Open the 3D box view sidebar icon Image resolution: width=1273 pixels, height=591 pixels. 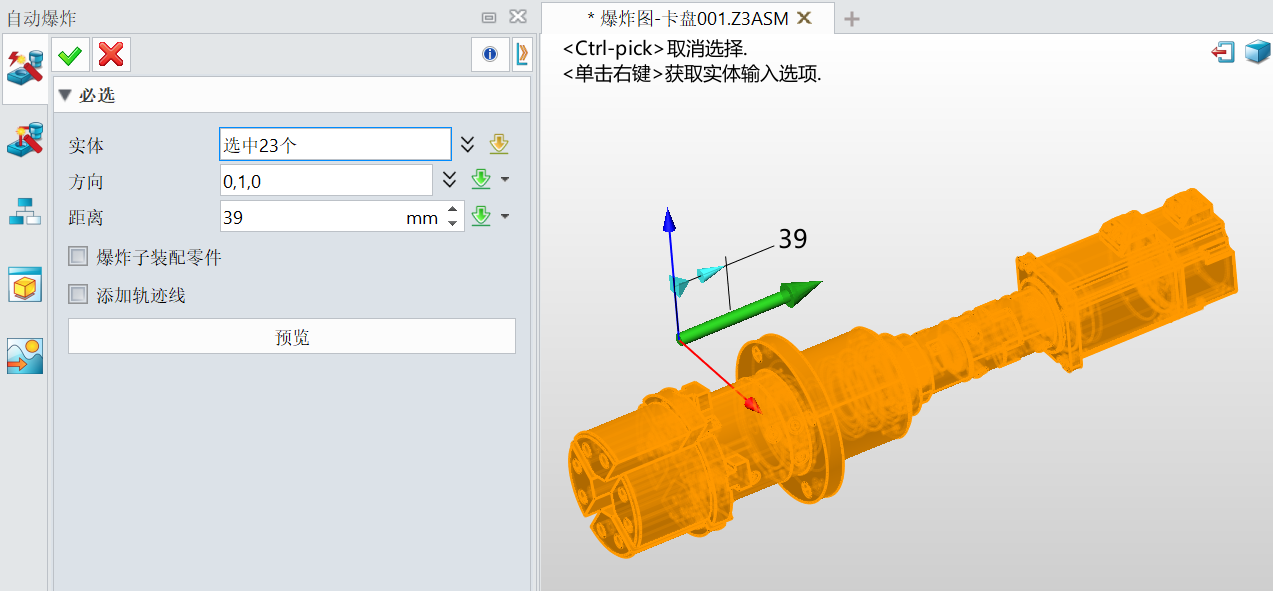[25, 285]
